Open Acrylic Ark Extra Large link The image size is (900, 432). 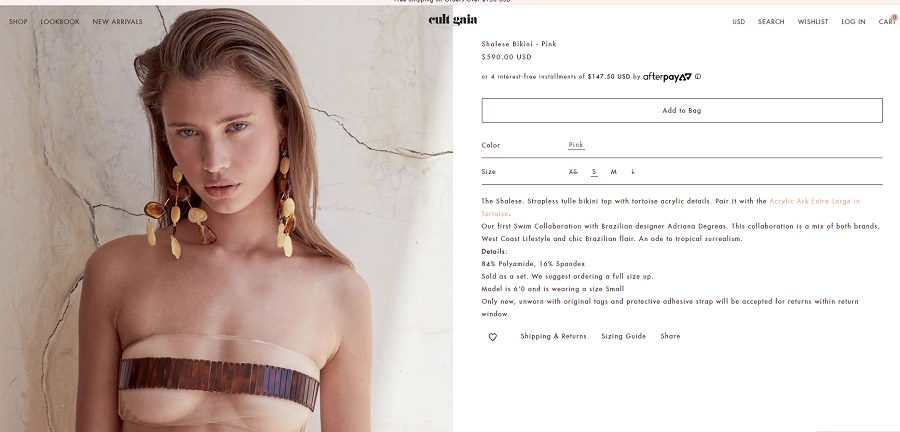[814, 201]
